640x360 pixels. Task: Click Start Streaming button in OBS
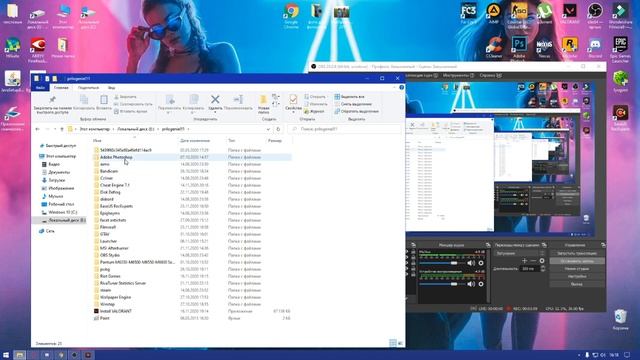(577, 253)
